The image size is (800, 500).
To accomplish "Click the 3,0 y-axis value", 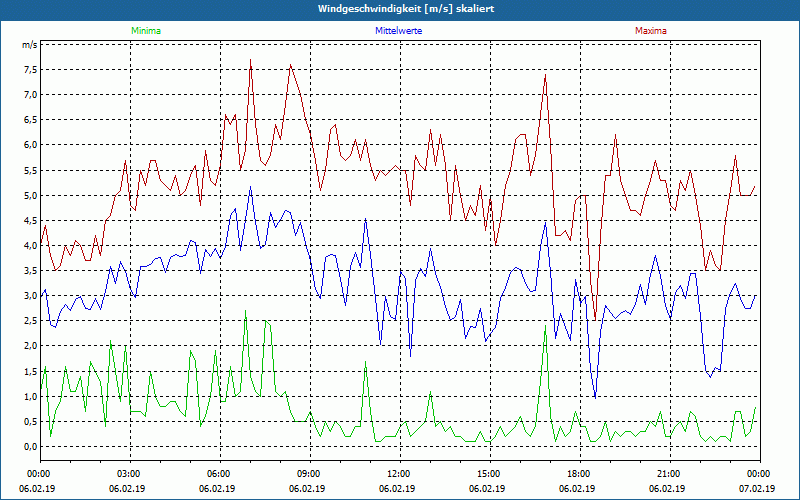I will click(x=31, y=296).
